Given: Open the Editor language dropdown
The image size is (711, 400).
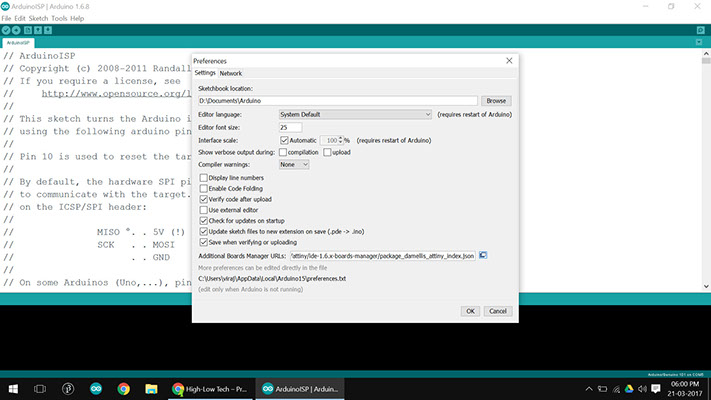Looking at the screenshot, I should (x=355, y=115).
